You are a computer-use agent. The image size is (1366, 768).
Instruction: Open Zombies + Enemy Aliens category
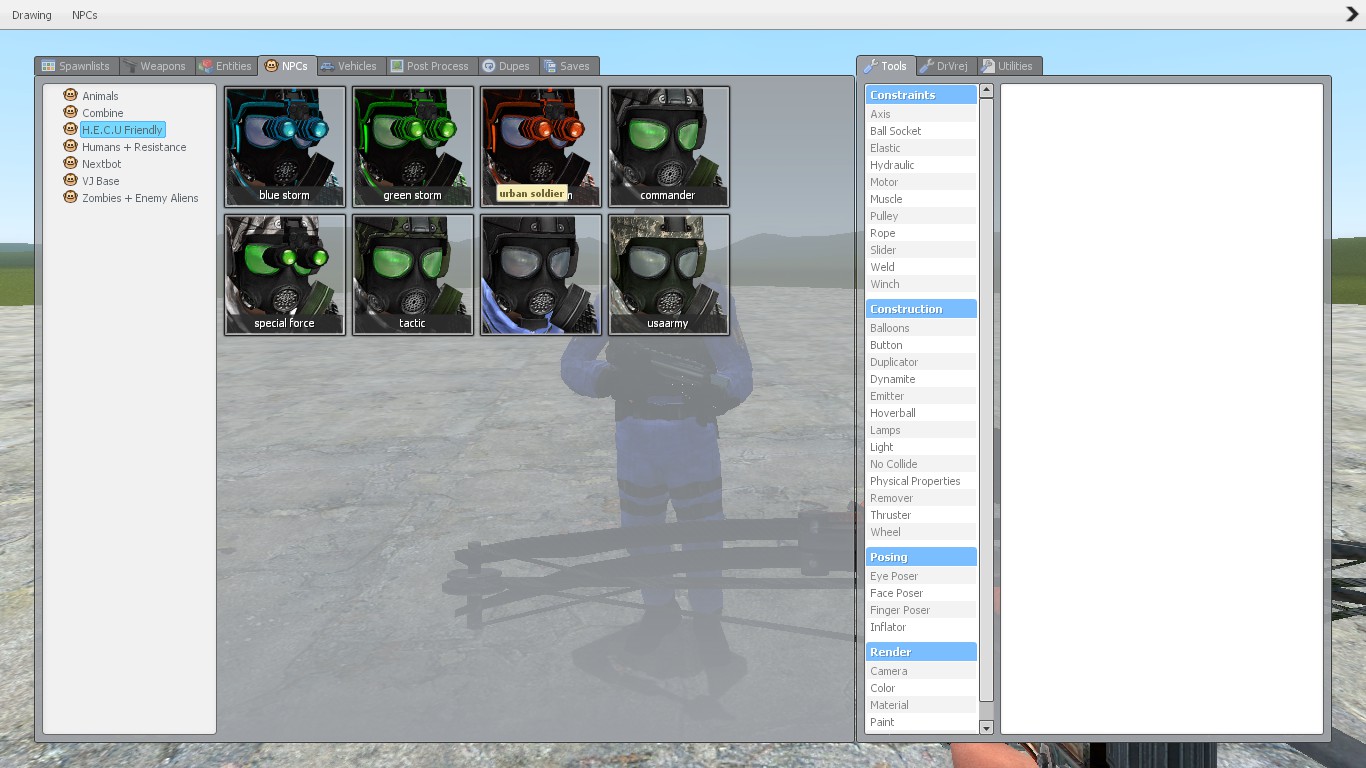[140, 198]
